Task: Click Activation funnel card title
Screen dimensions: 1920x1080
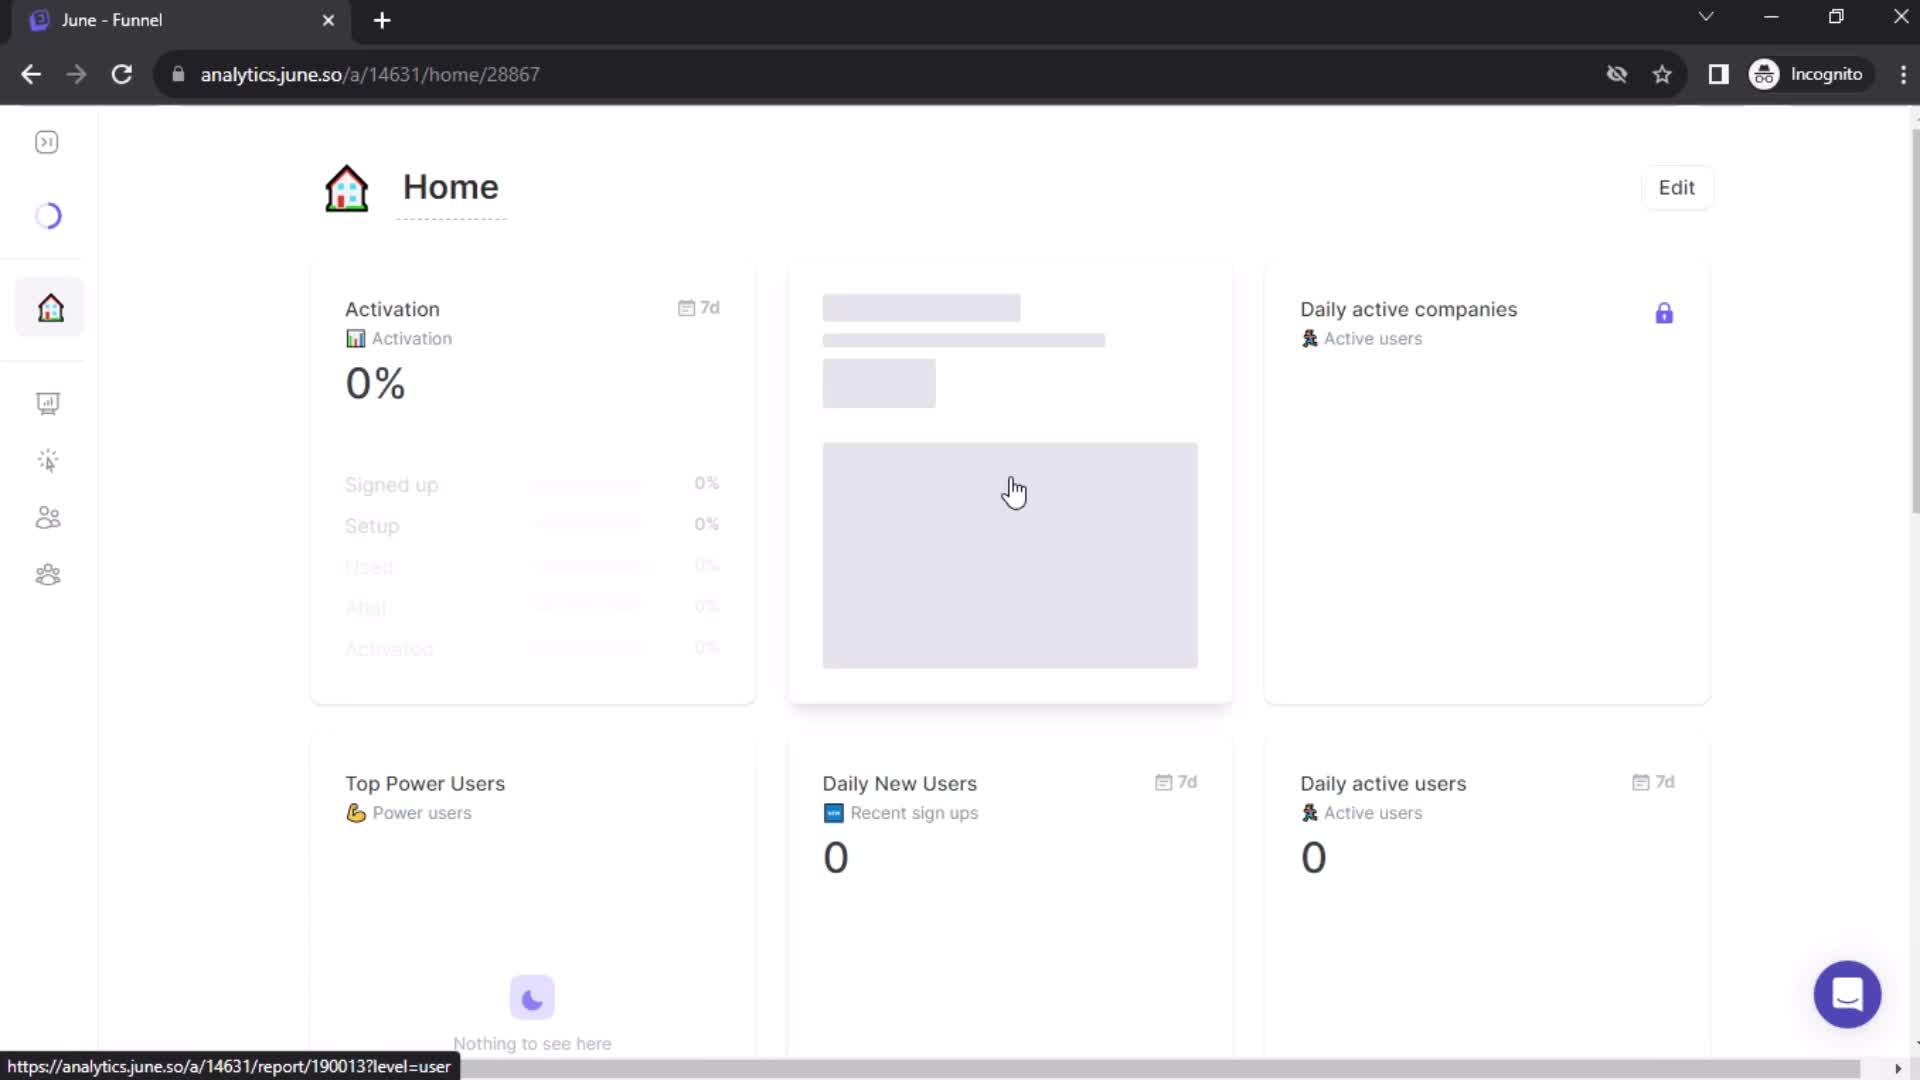Action: point(392,309)
